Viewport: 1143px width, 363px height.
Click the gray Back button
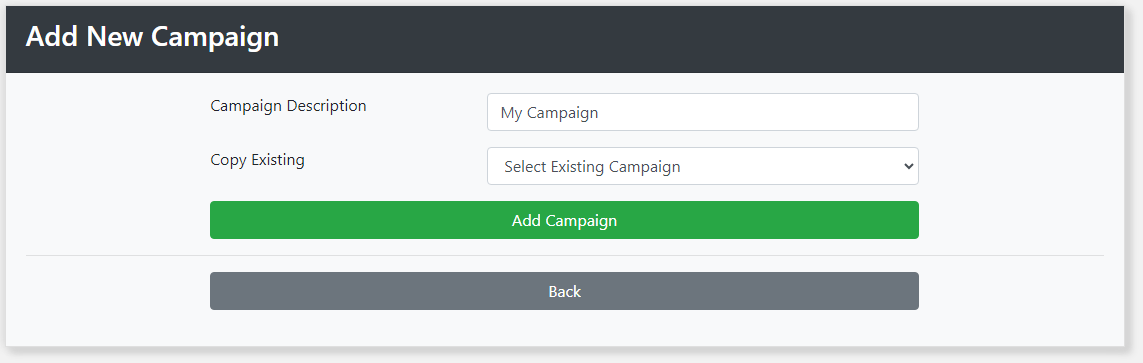click(564, 291)
